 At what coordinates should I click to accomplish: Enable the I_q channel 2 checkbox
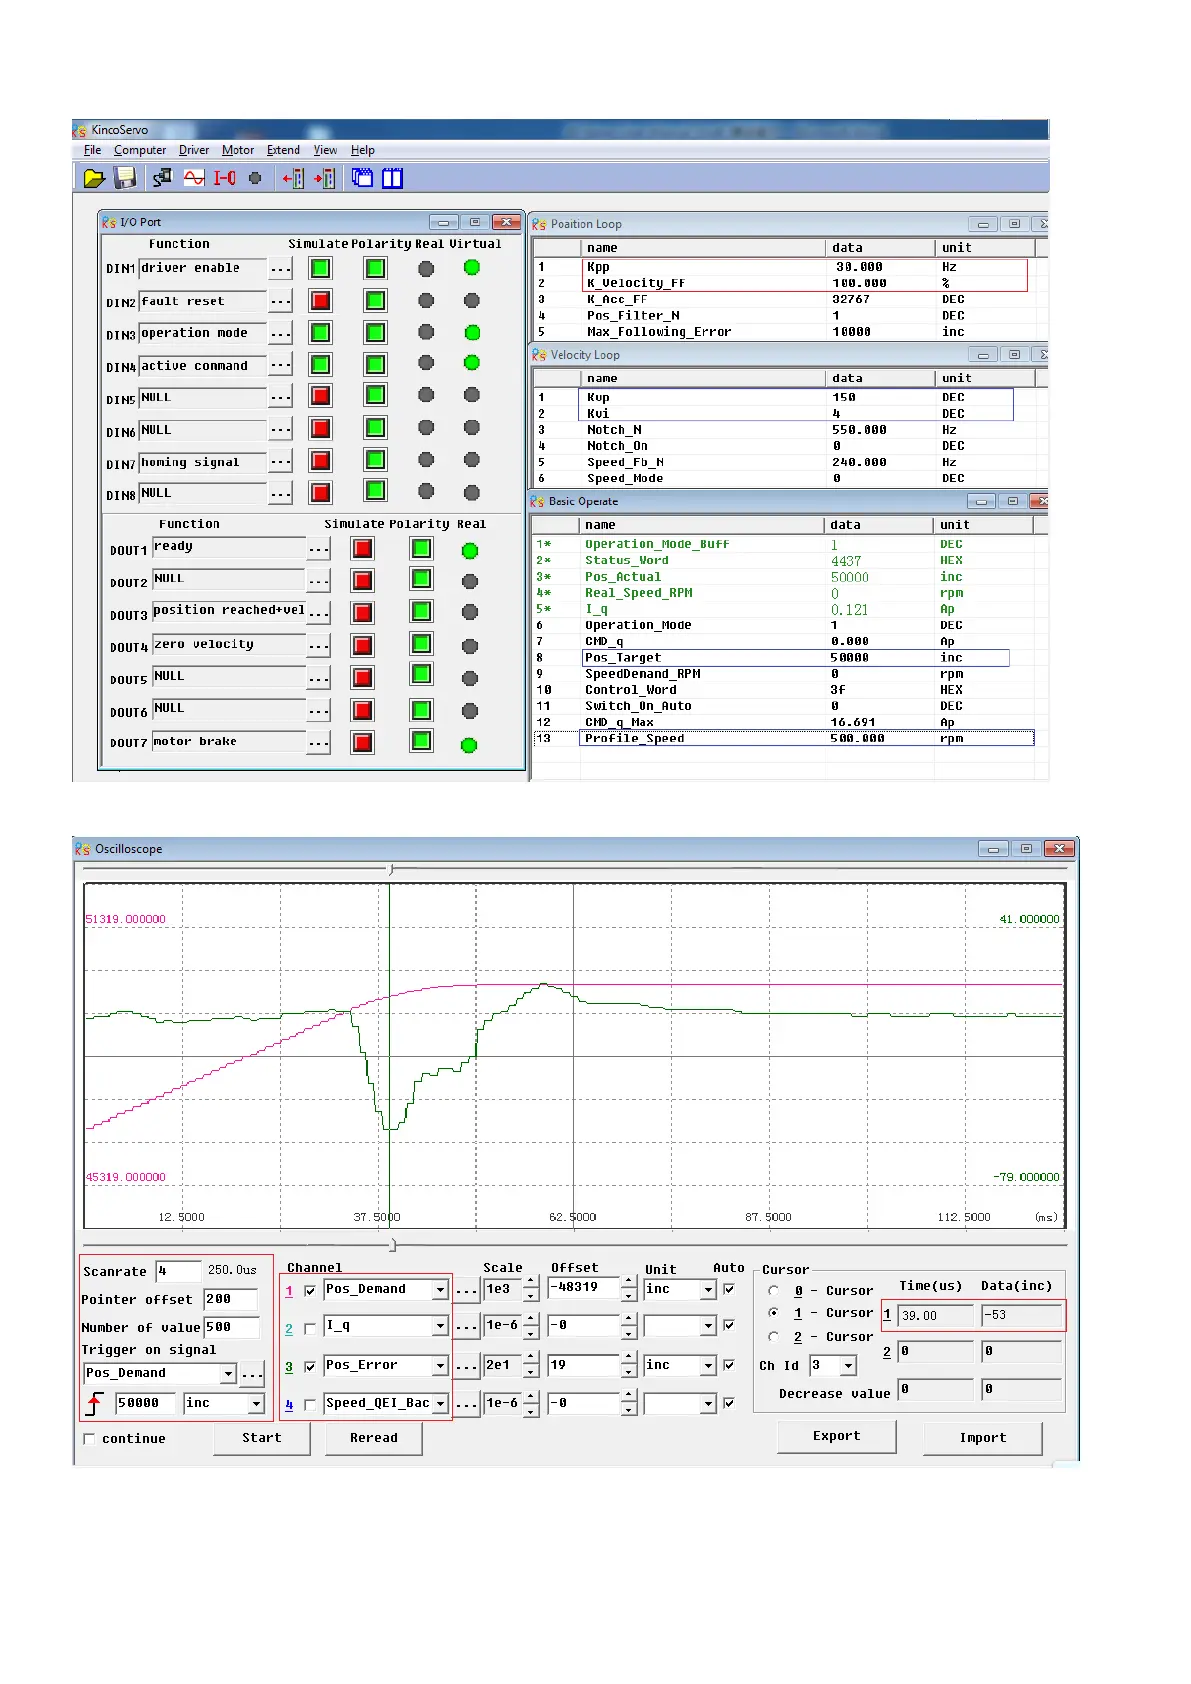pos(310,1328)
